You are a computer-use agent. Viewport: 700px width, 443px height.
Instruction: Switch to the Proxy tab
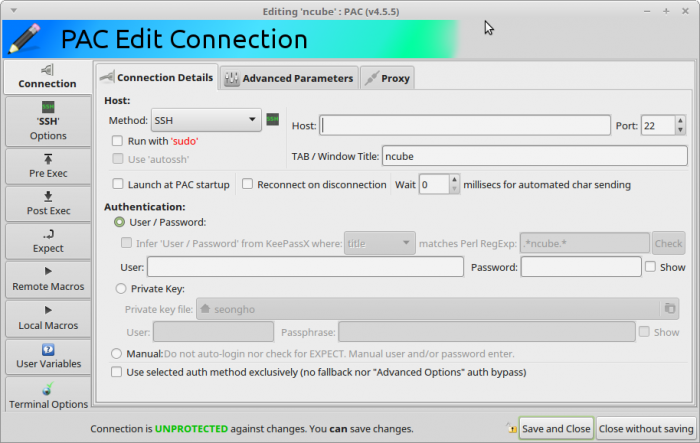tap(387, 78)
